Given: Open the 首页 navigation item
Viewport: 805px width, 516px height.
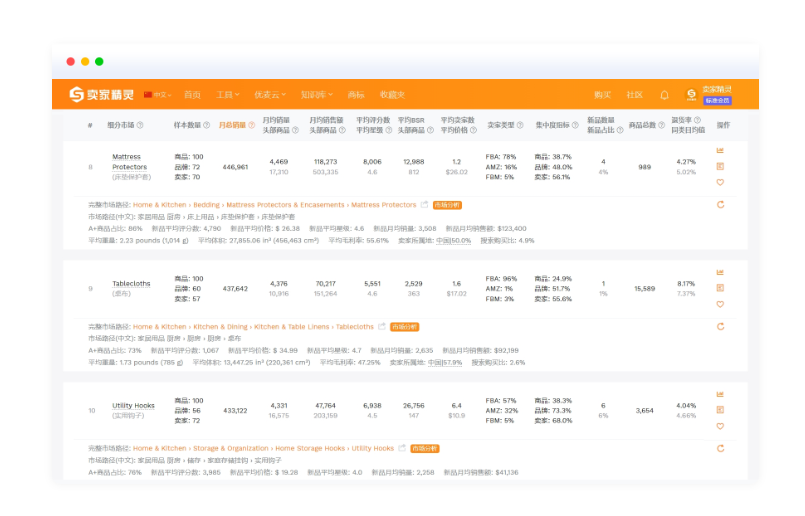Looking at the screenshot, I should pyautogui.click(x=192, y=95).
